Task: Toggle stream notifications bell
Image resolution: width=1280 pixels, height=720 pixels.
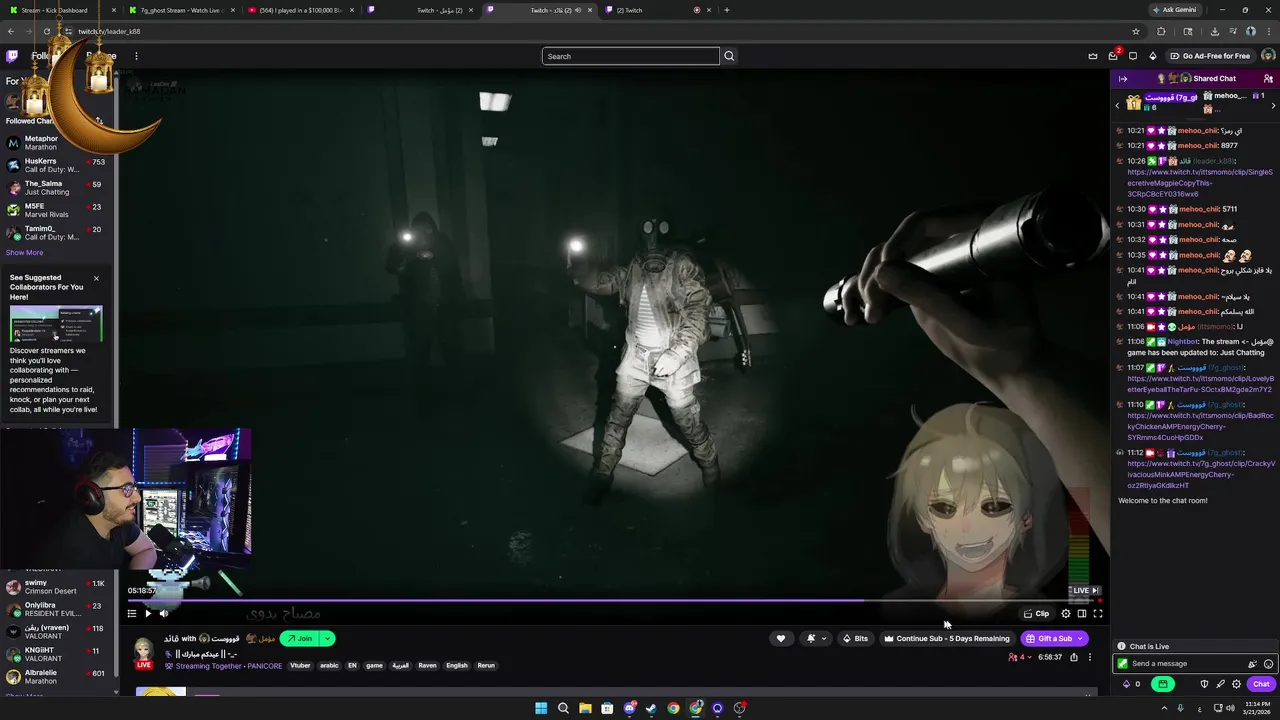Action: [811, 639]
